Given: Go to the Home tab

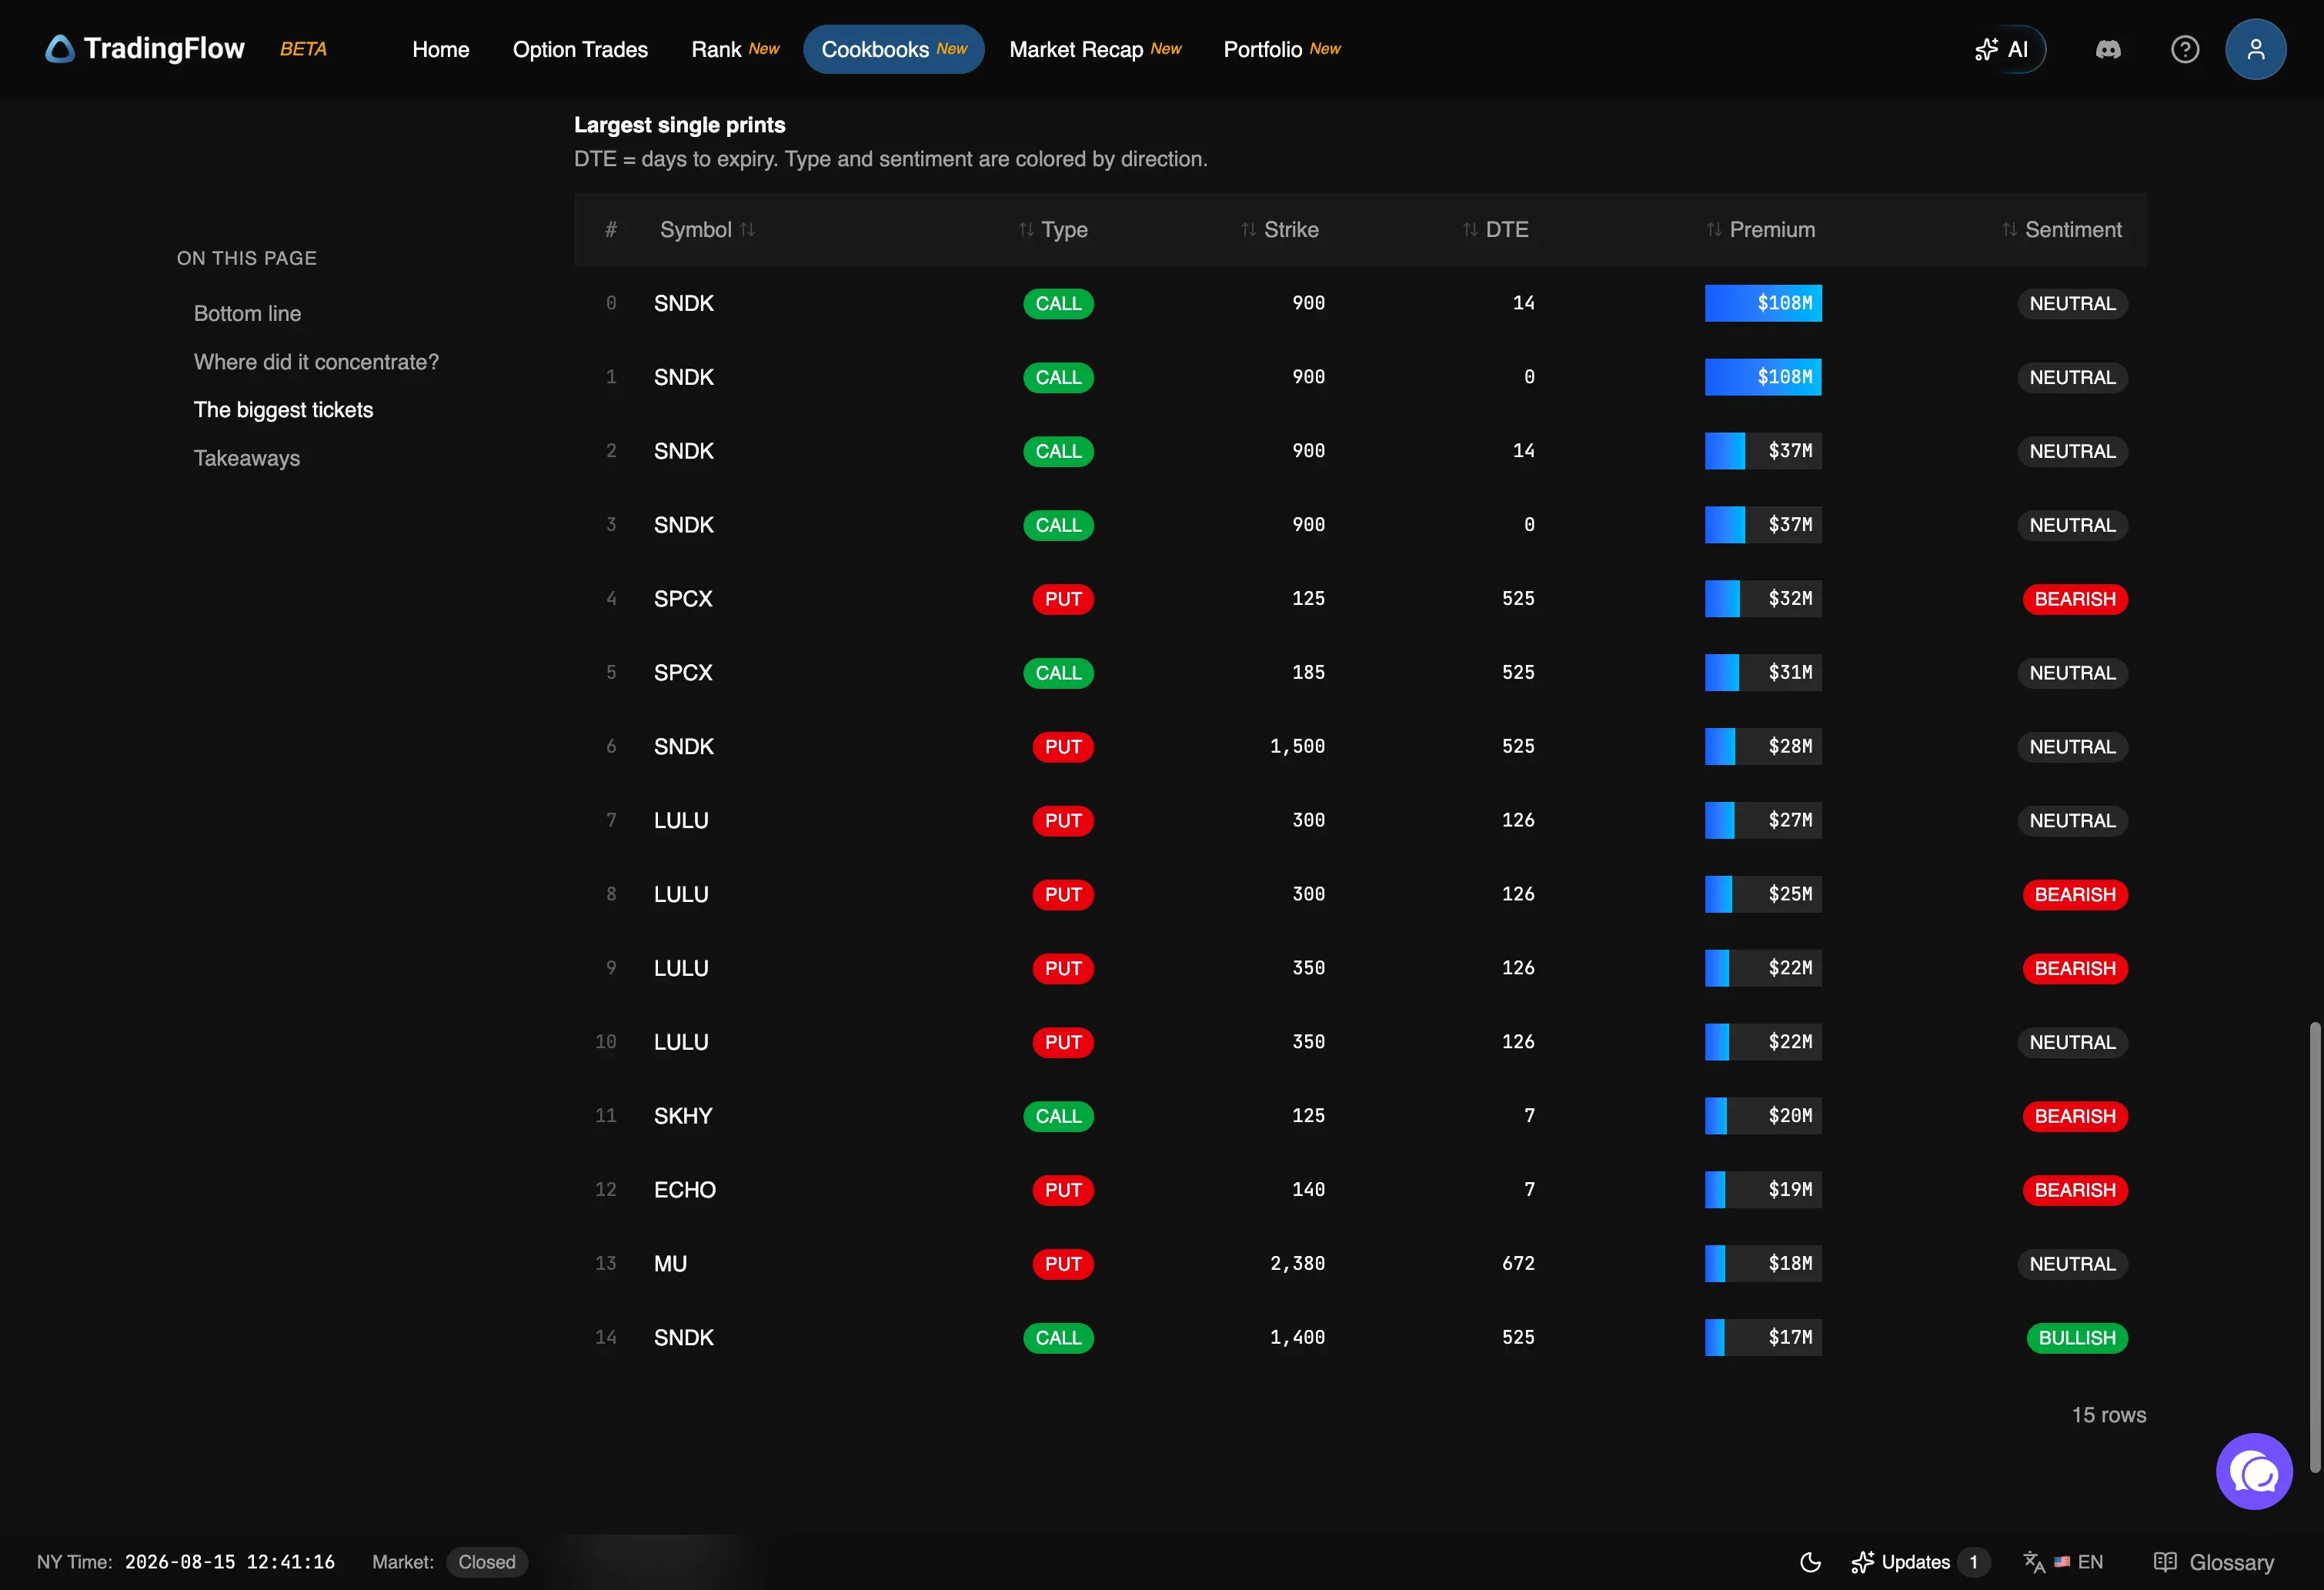Looking at the screenshot, I should pos(441,49).
